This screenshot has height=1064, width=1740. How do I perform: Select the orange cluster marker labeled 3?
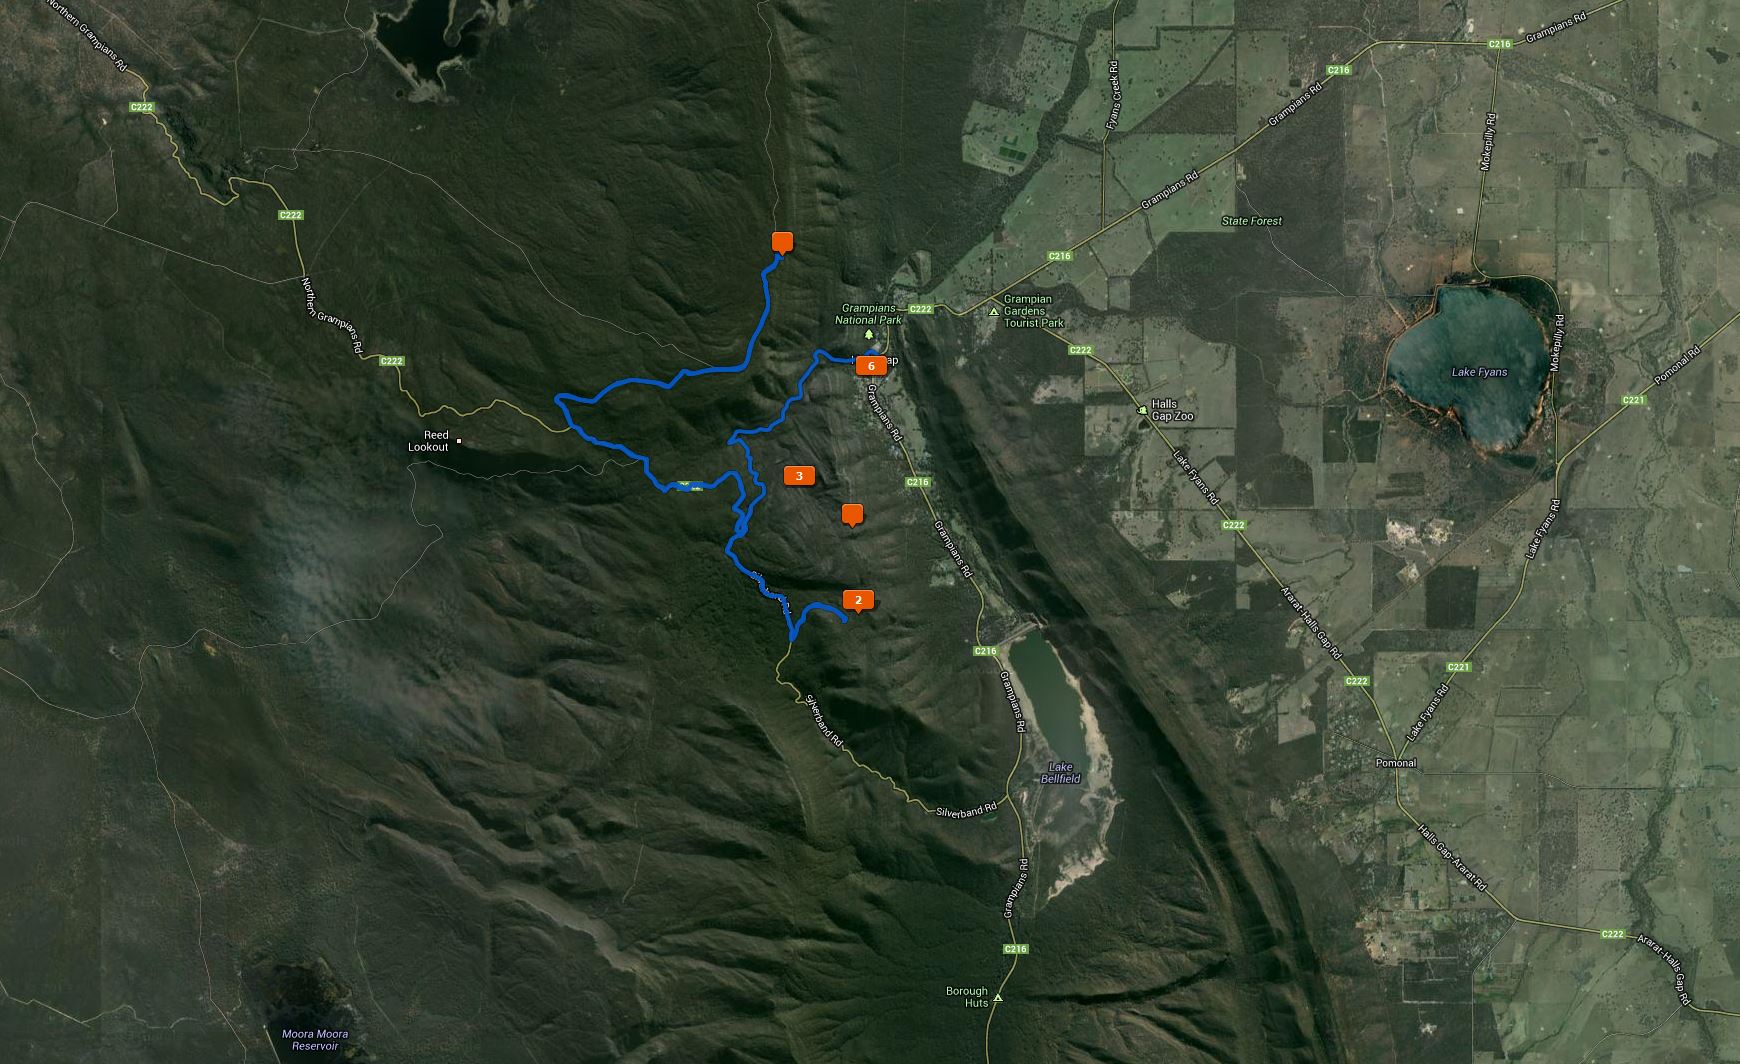[798, 477]
